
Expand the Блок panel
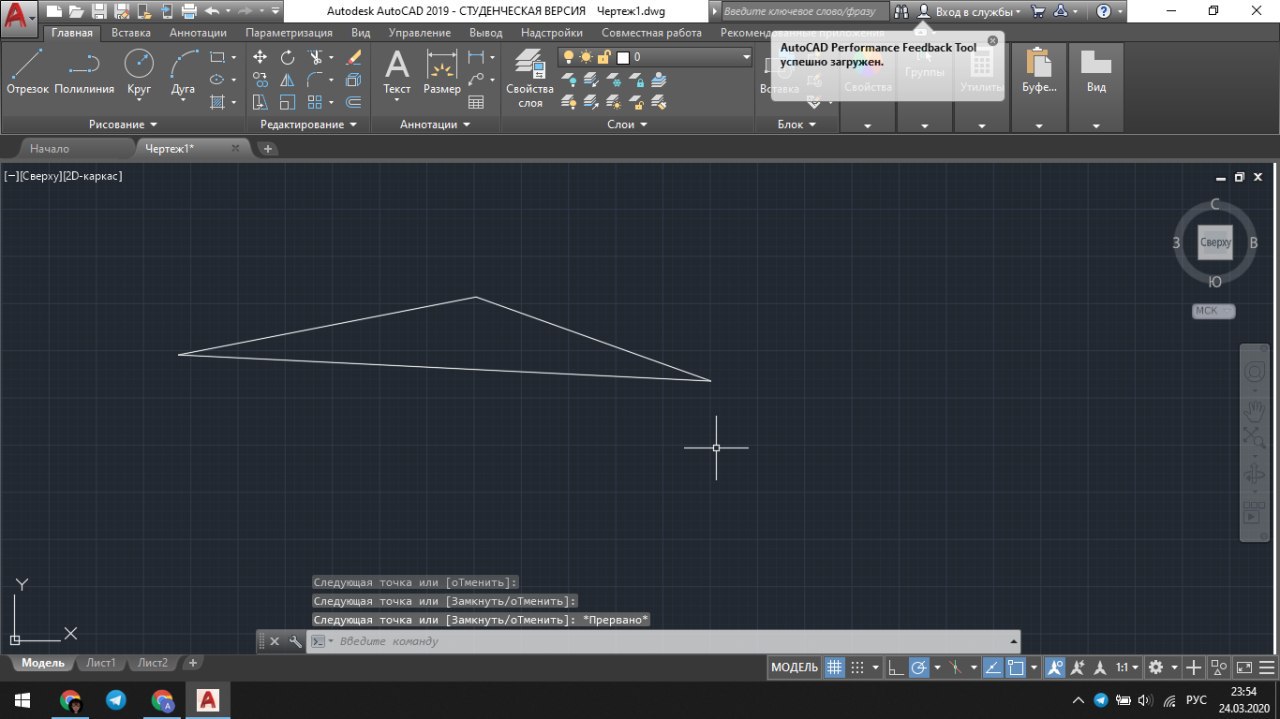point(797,125)
